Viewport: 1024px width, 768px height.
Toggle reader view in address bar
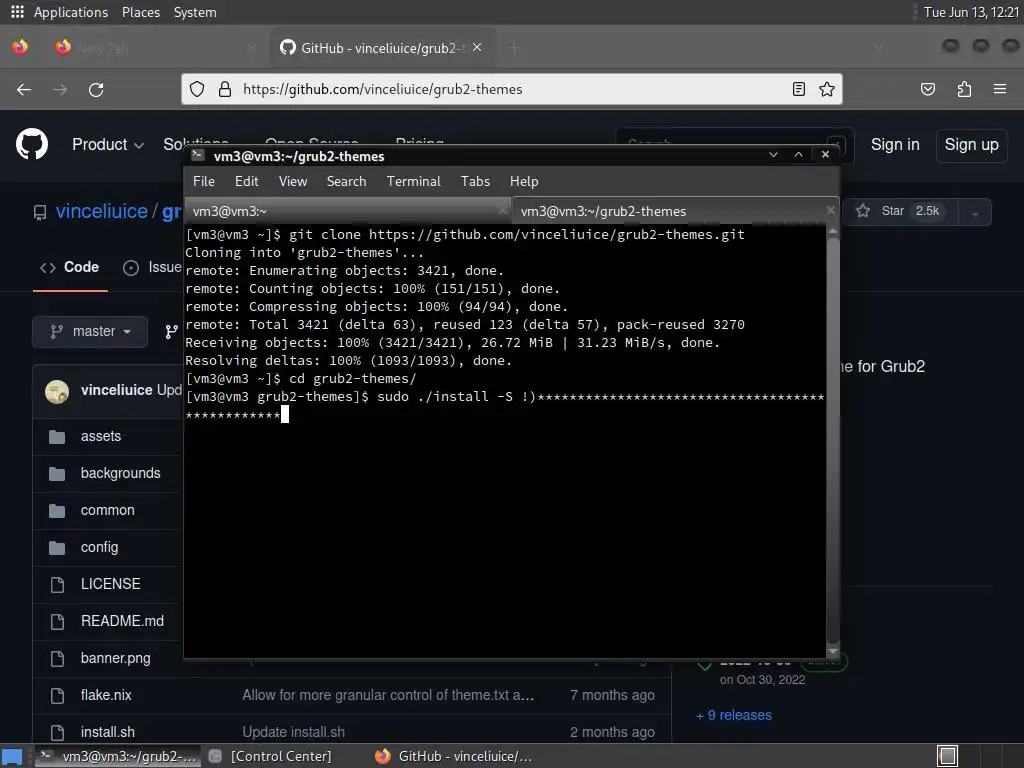(799, 89)
